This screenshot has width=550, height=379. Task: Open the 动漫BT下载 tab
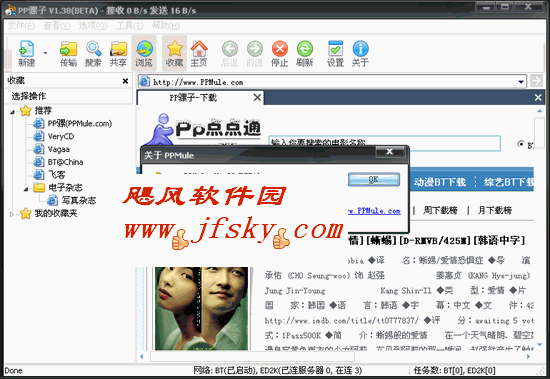(440, 182)
